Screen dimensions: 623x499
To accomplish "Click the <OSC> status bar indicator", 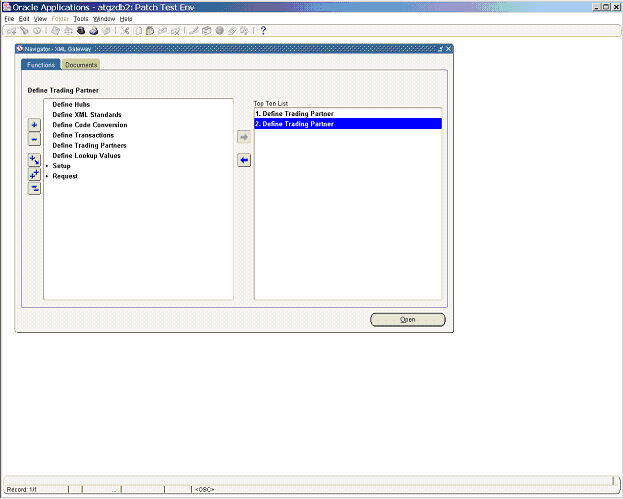I will (x=205, y=489).
